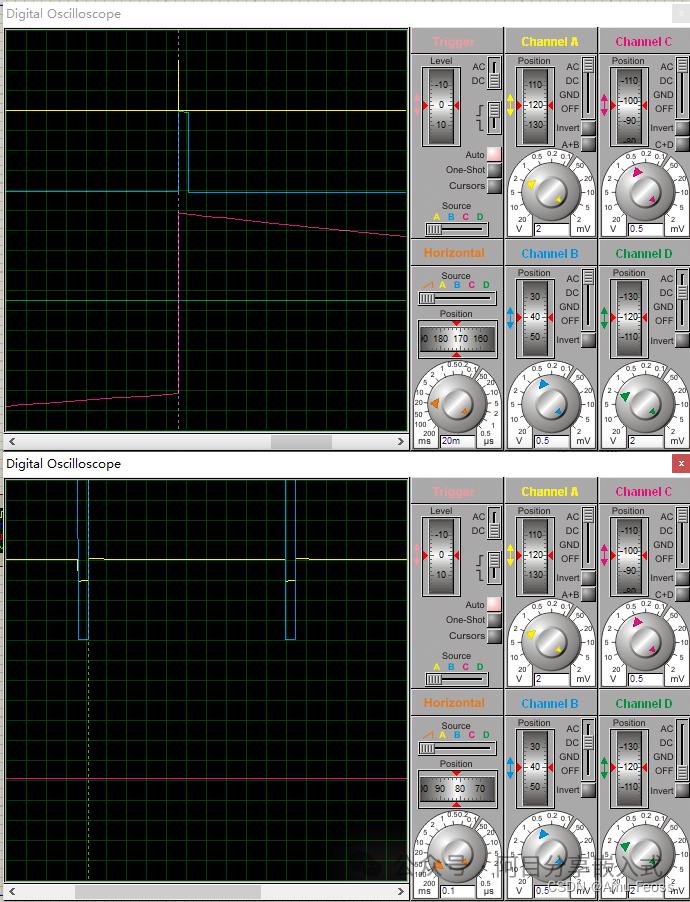Click Channel D green position arrows, lower scope
The width and height of the screenshot is (690, 902).
(604, 767)
